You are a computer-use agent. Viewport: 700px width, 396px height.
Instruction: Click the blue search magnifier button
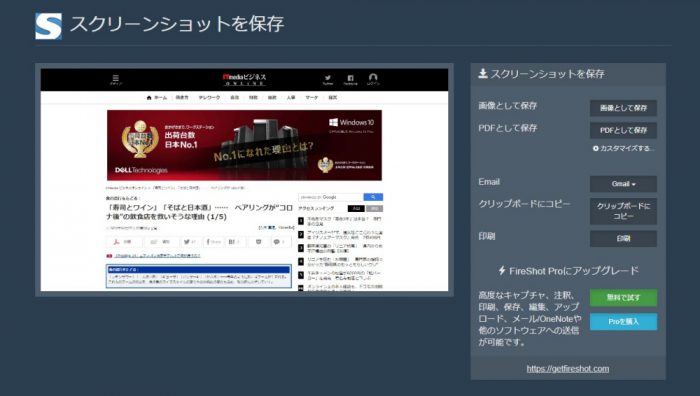(373, 197)
